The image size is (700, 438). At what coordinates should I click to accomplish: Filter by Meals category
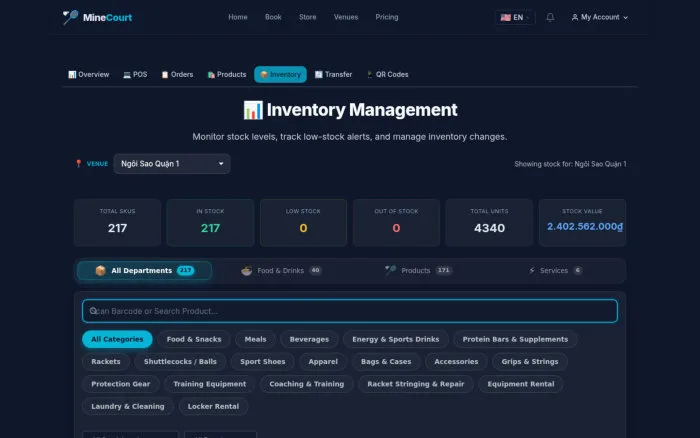point(255,339)
